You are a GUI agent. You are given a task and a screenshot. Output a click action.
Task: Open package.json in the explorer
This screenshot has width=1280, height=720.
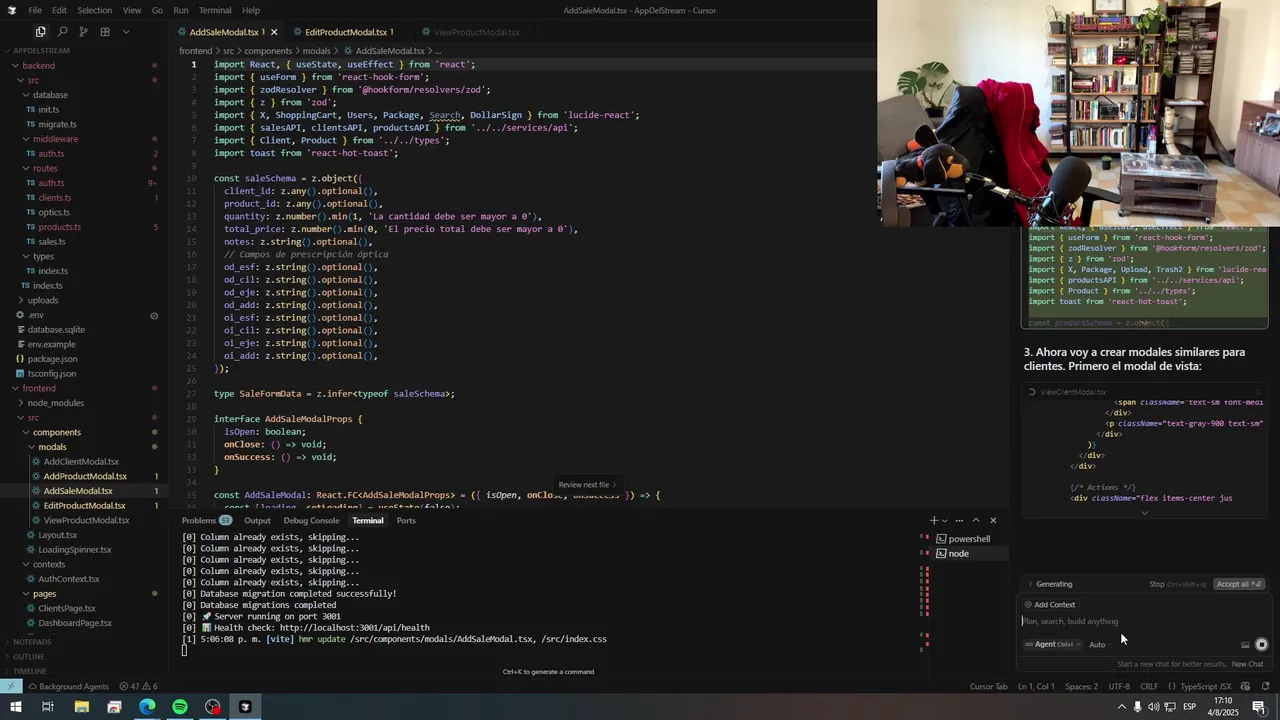click(52, 359)
